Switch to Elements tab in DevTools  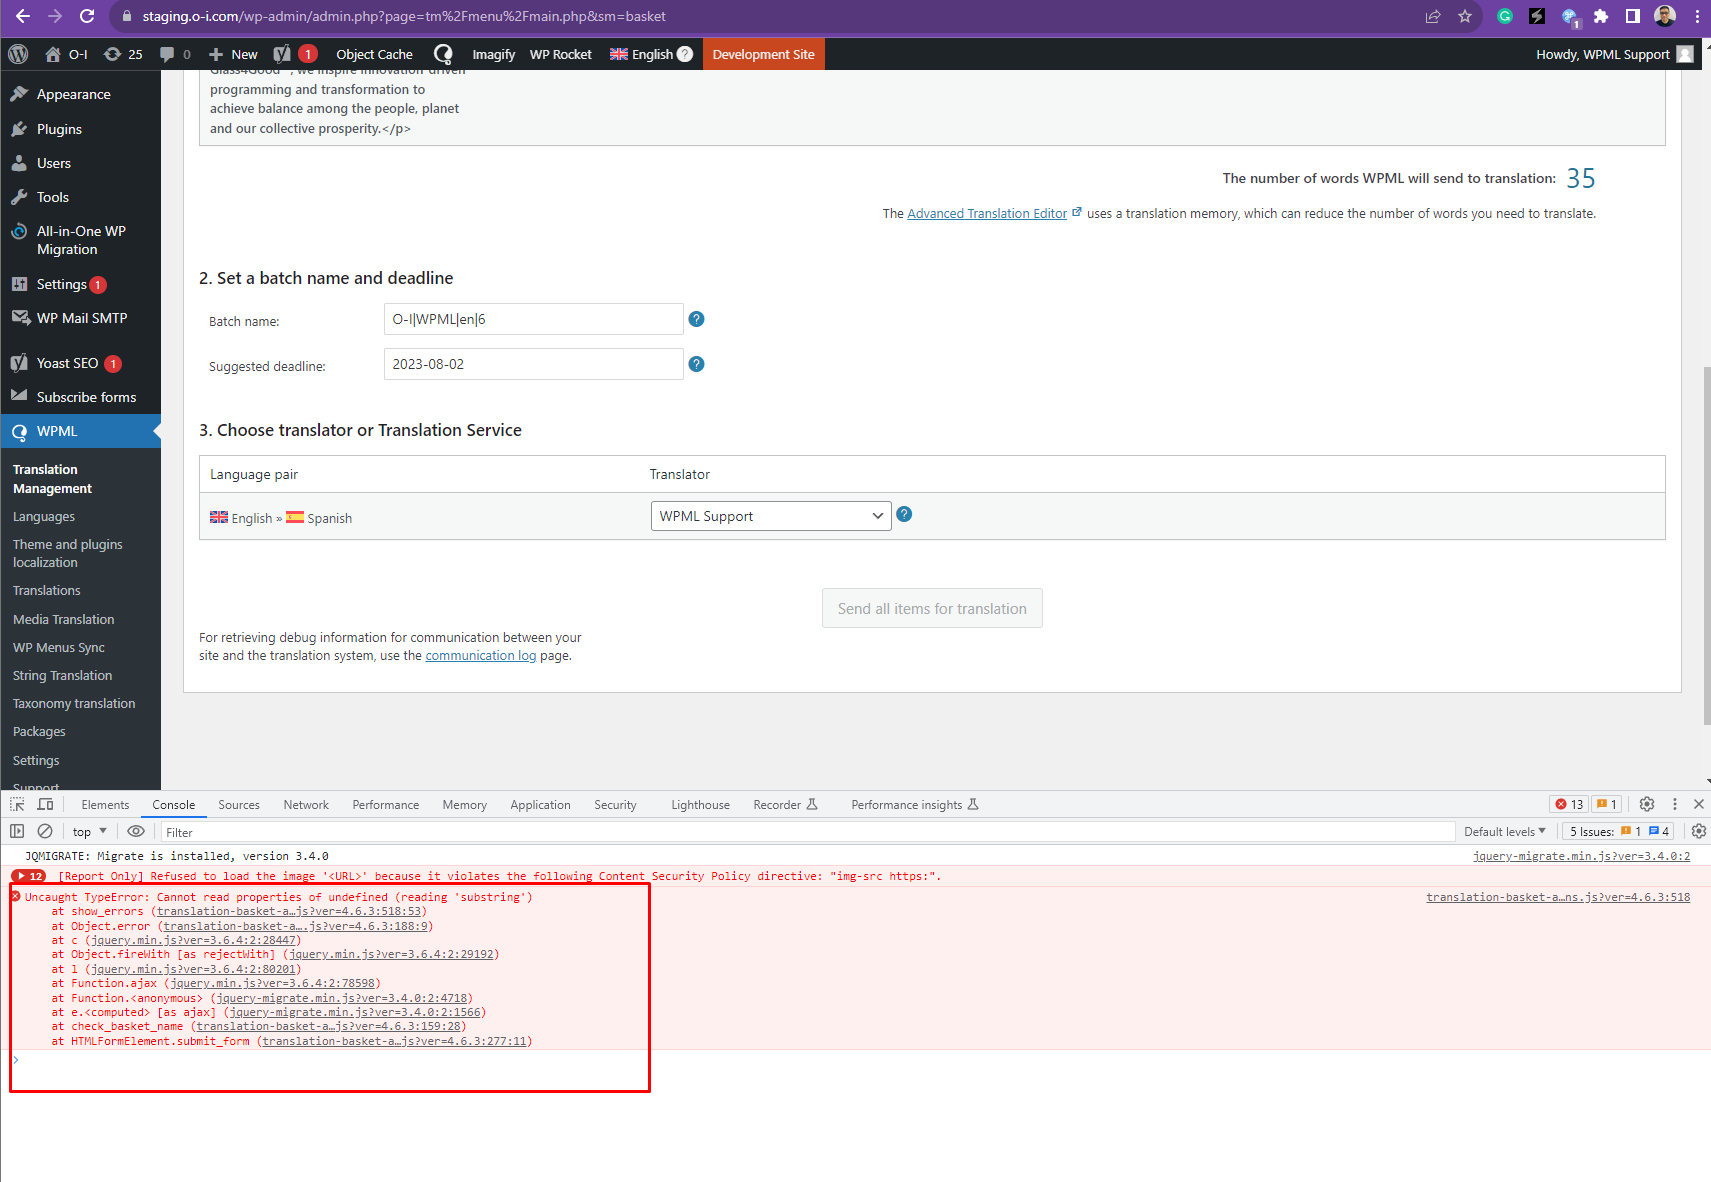tap(105, 804)
